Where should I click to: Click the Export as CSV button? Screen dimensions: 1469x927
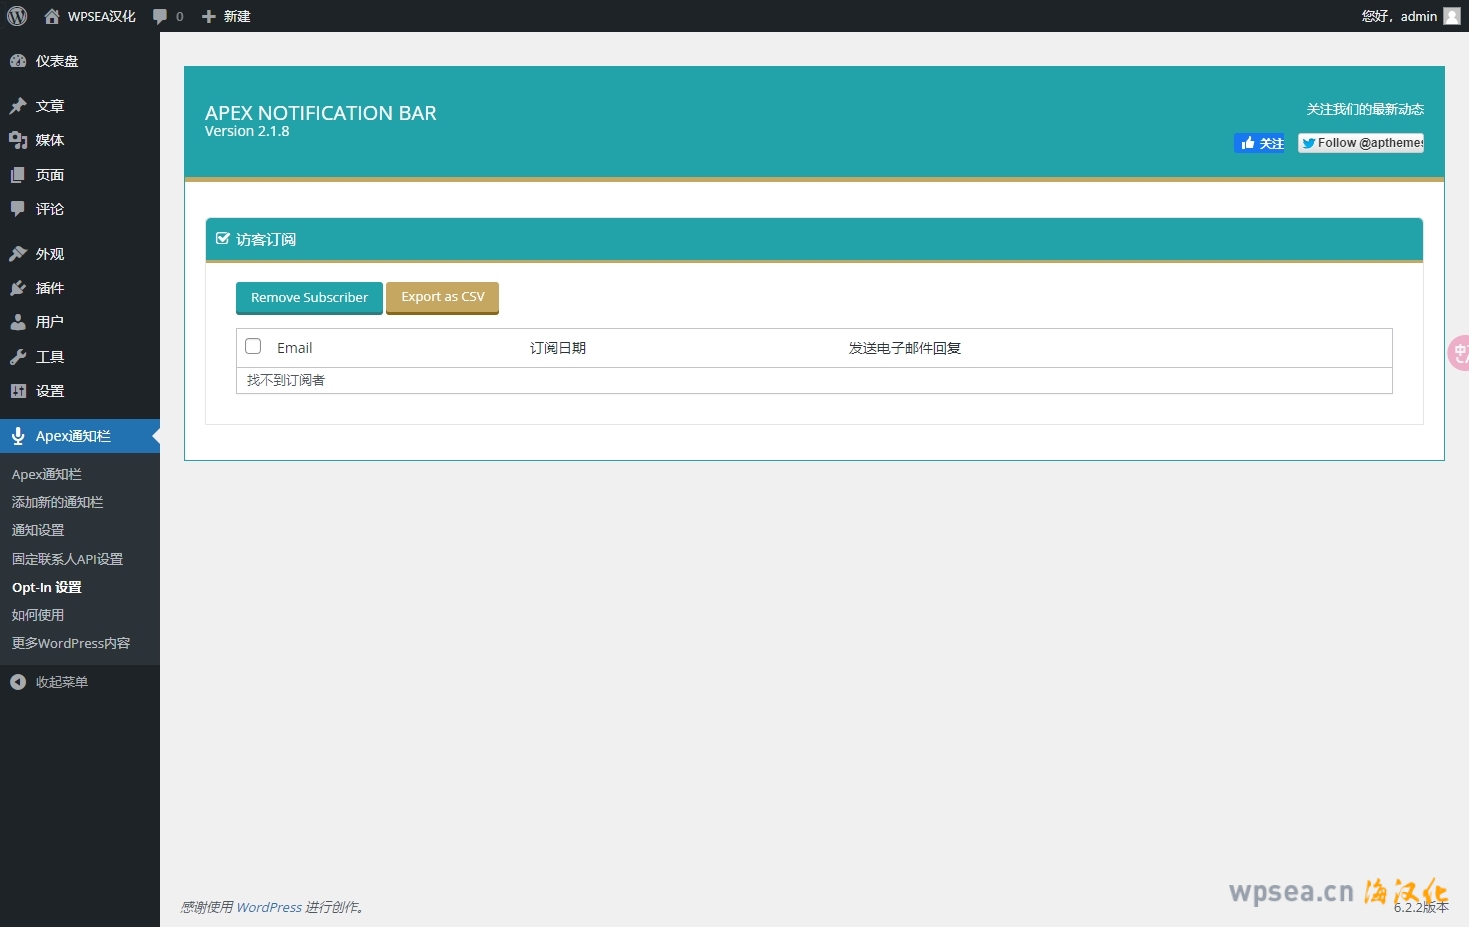coord(442,297)
